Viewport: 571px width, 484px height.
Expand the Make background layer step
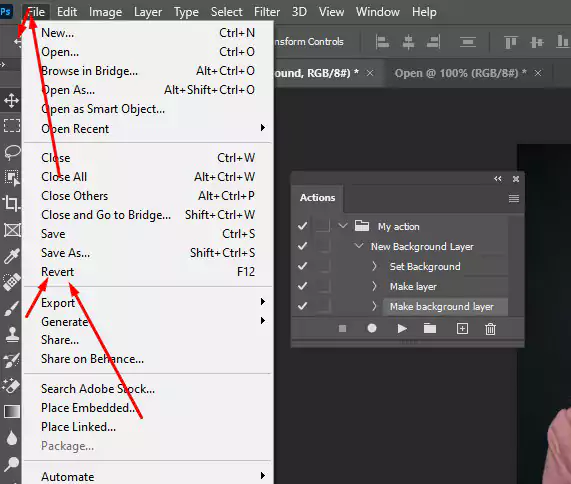point(374,306)
